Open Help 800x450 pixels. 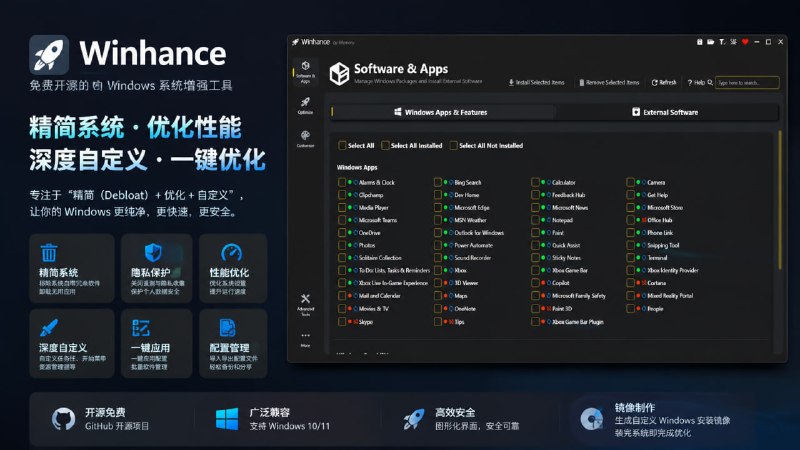(696, 82)
